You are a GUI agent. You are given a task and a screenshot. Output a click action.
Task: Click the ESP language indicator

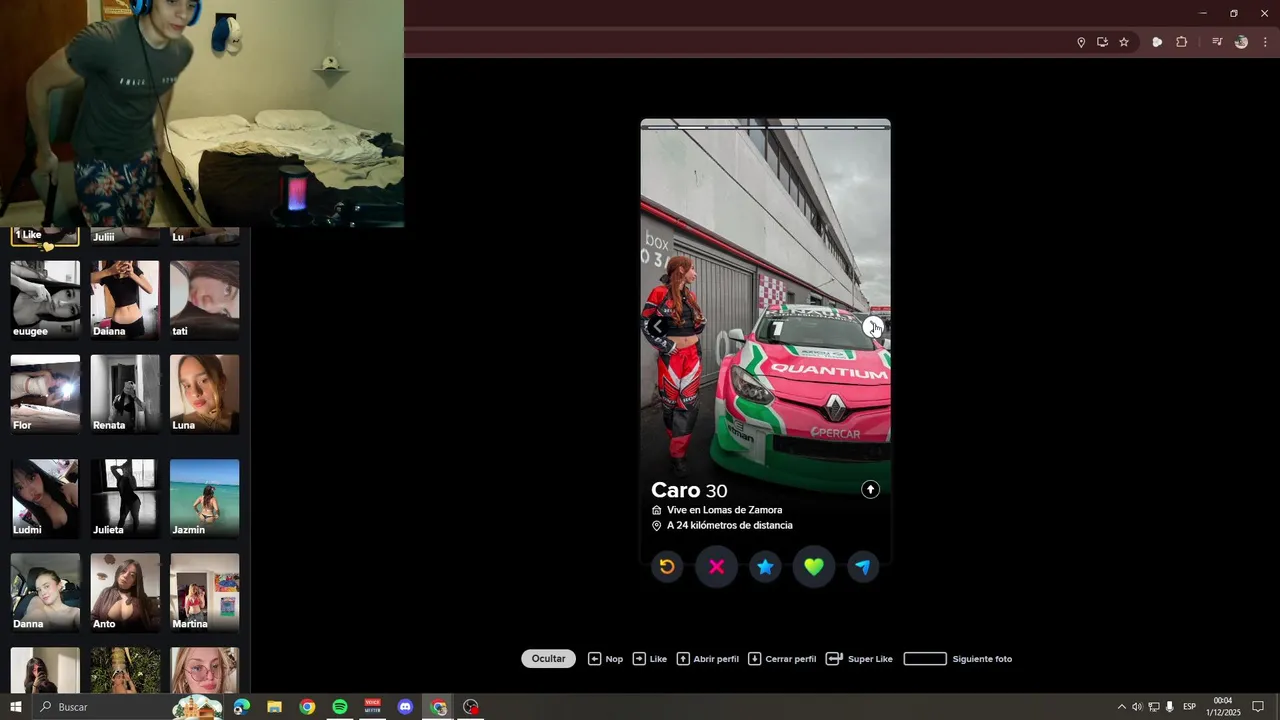[1189, 707]
